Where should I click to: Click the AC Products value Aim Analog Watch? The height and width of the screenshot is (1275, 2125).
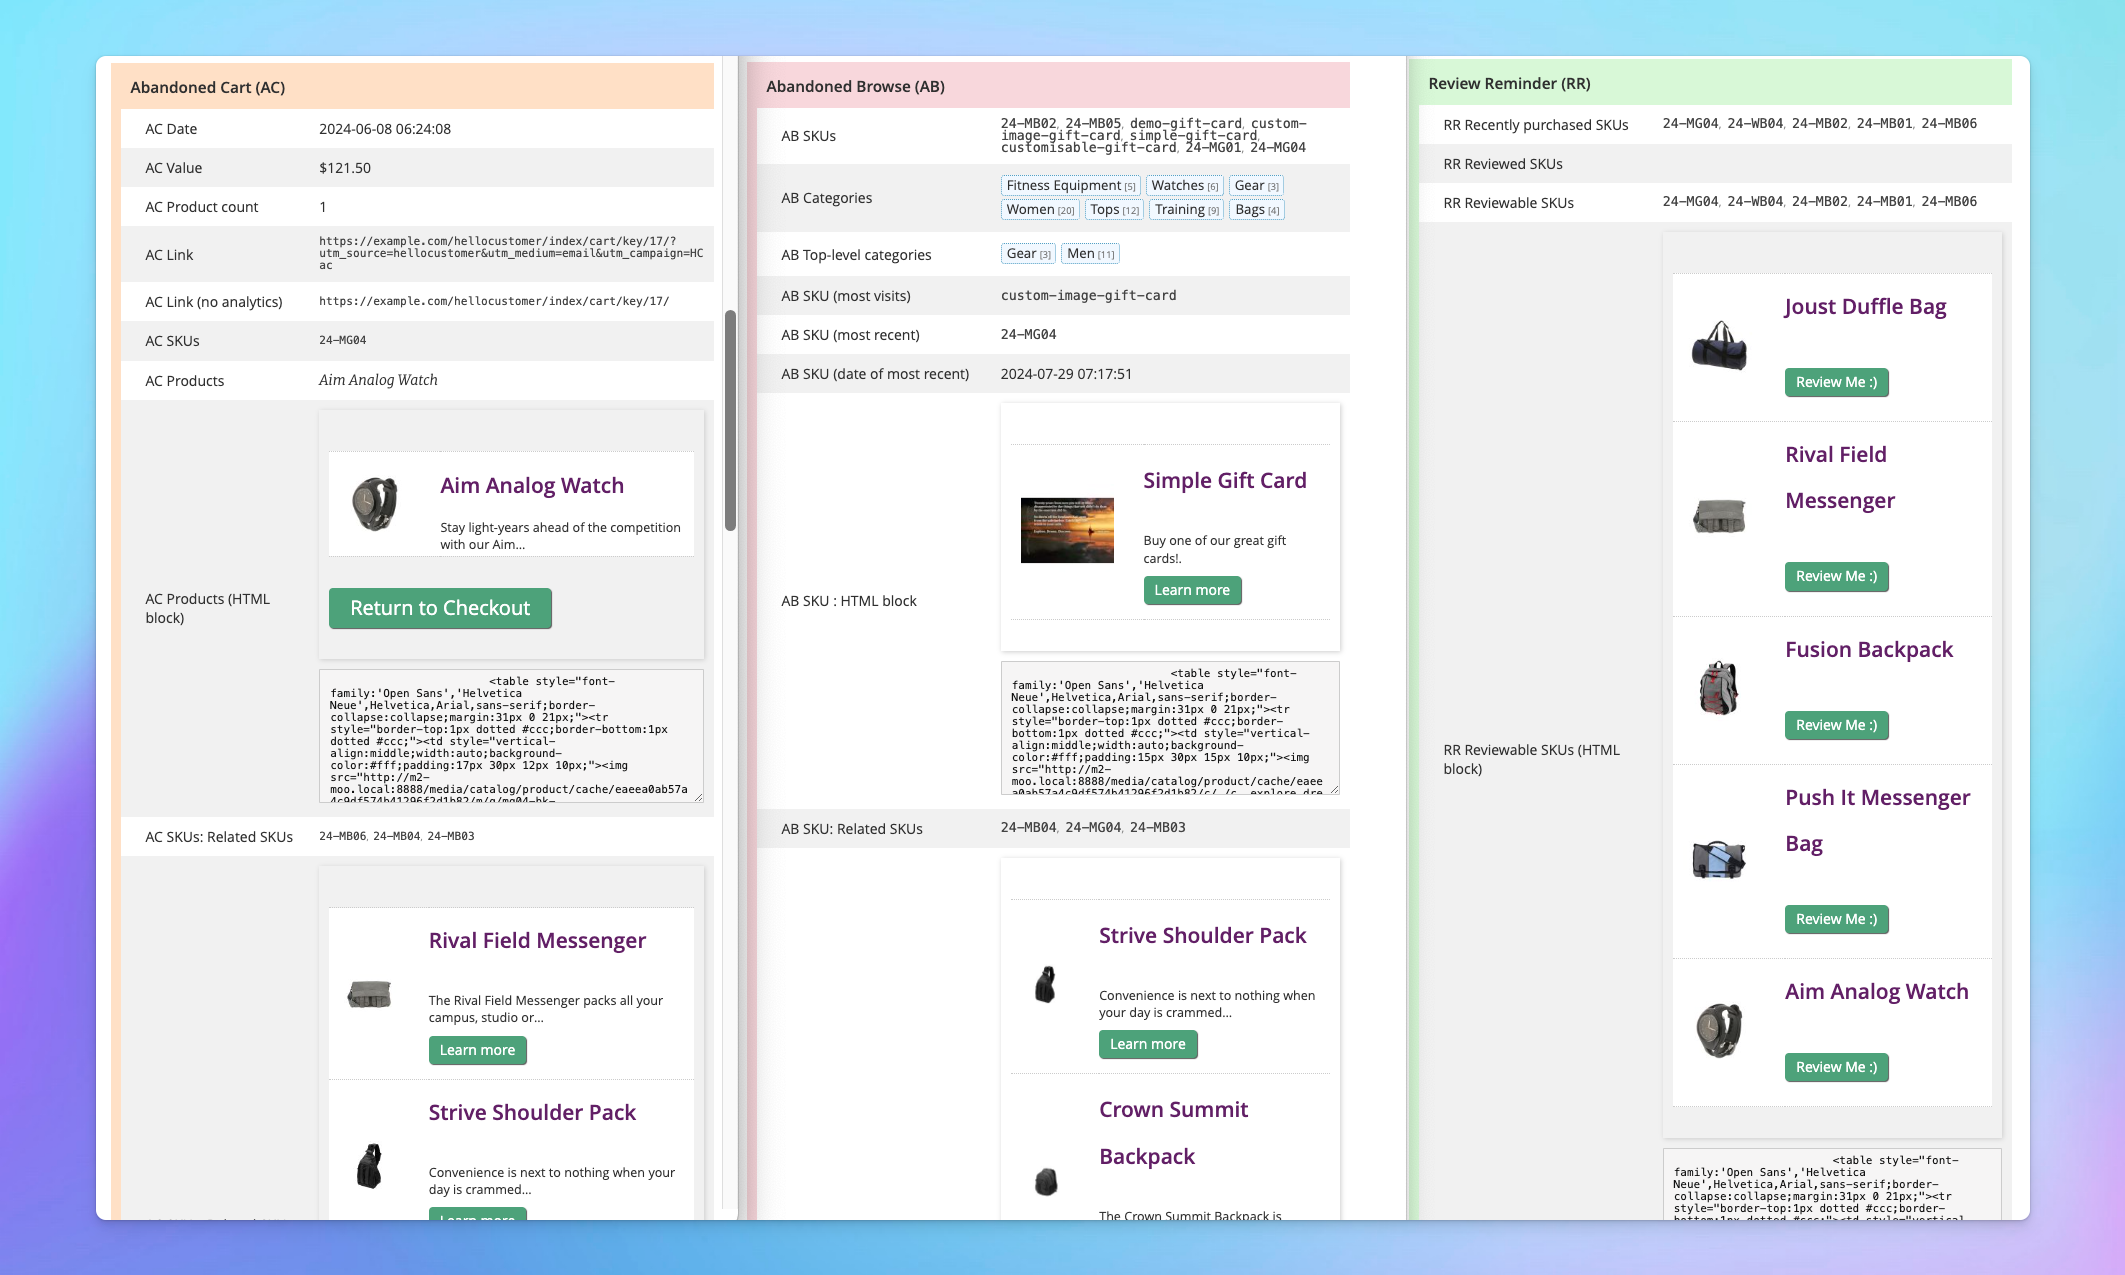[x=378, y=380]
